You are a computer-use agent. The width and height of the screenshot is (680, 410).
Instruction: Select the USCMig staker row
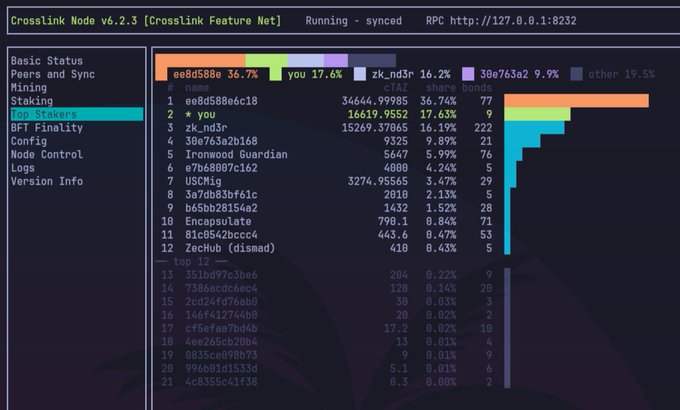pyautogui.click(x=326, y=181)
